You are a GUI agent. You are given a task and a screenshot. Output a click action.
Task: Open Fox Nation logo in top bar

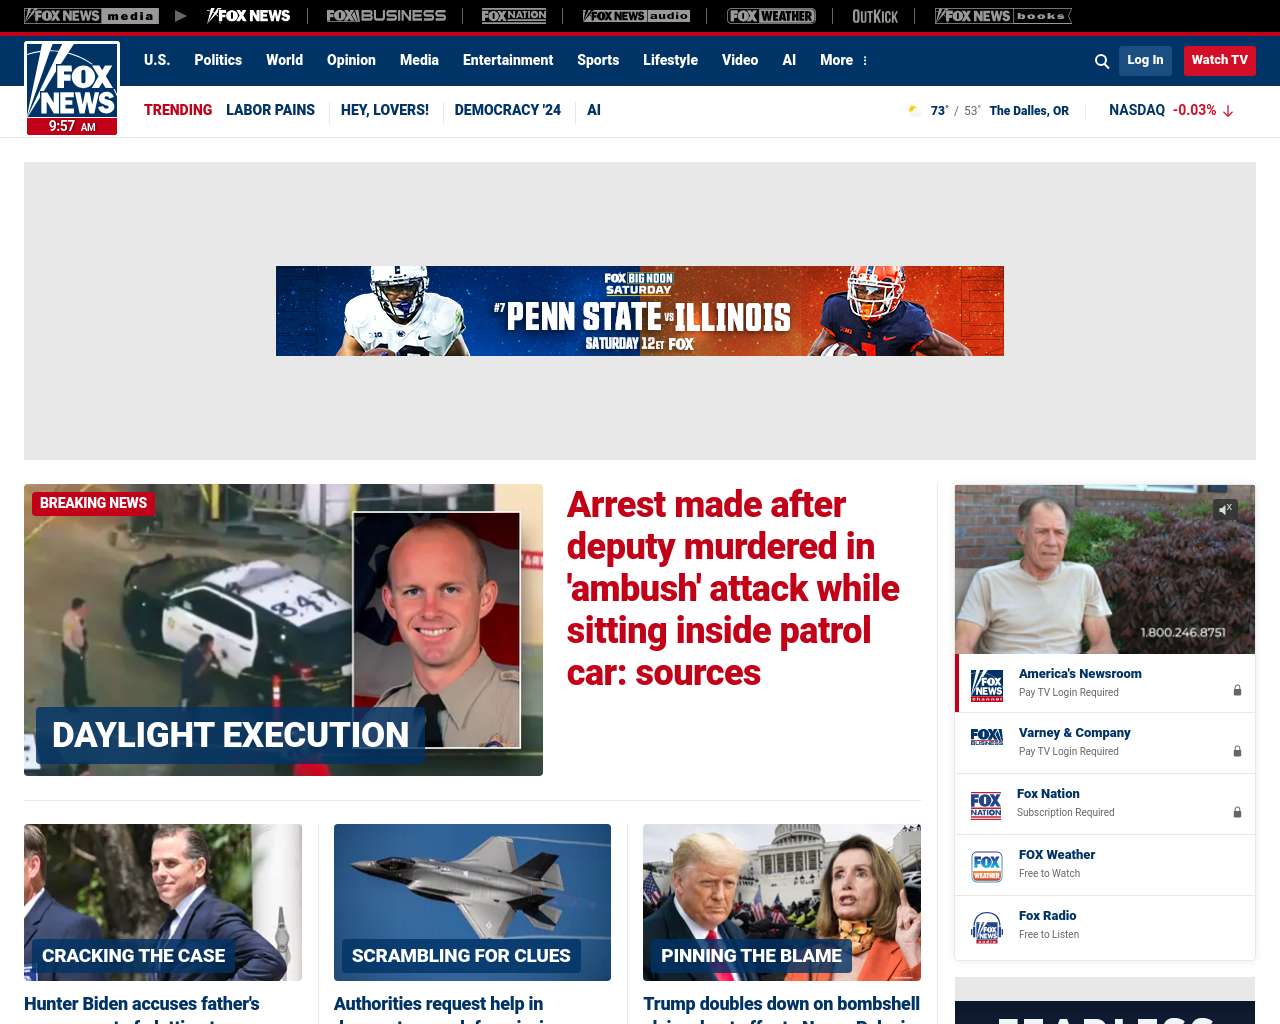click(x=514, y=16)
